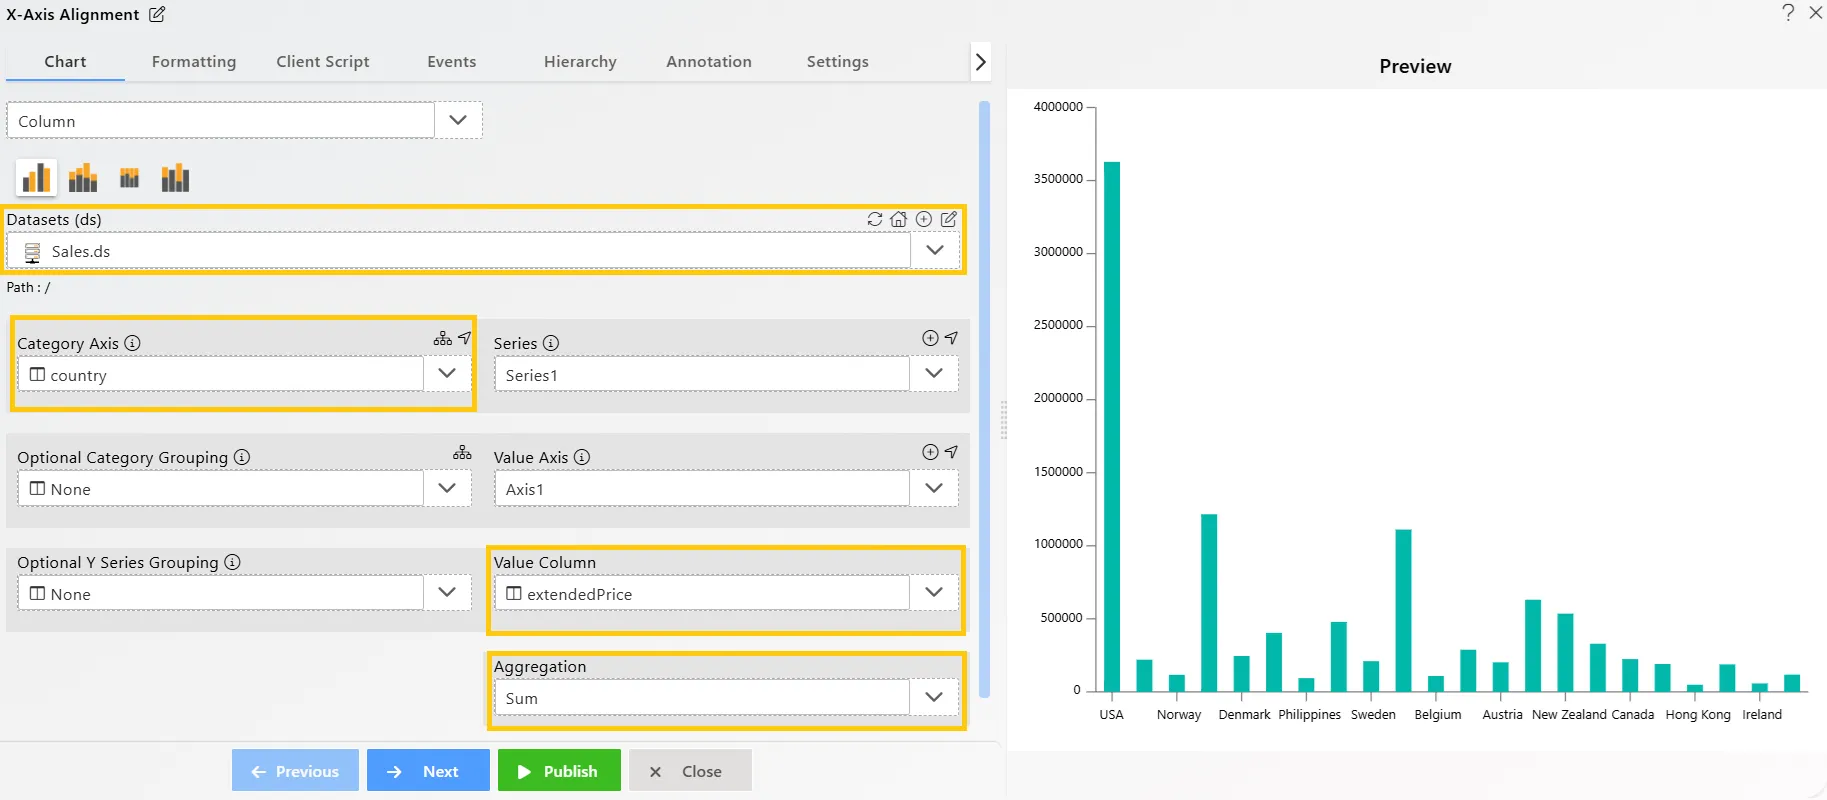Click the Category Axis arrow icon

pos(464,338)
